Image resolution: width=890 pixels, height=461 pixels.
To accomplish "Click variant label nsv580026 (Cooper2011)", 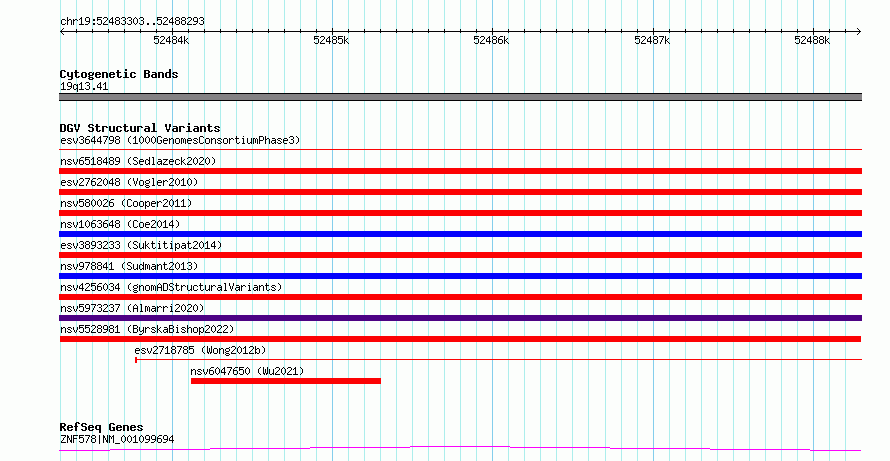I will point(126,203).
